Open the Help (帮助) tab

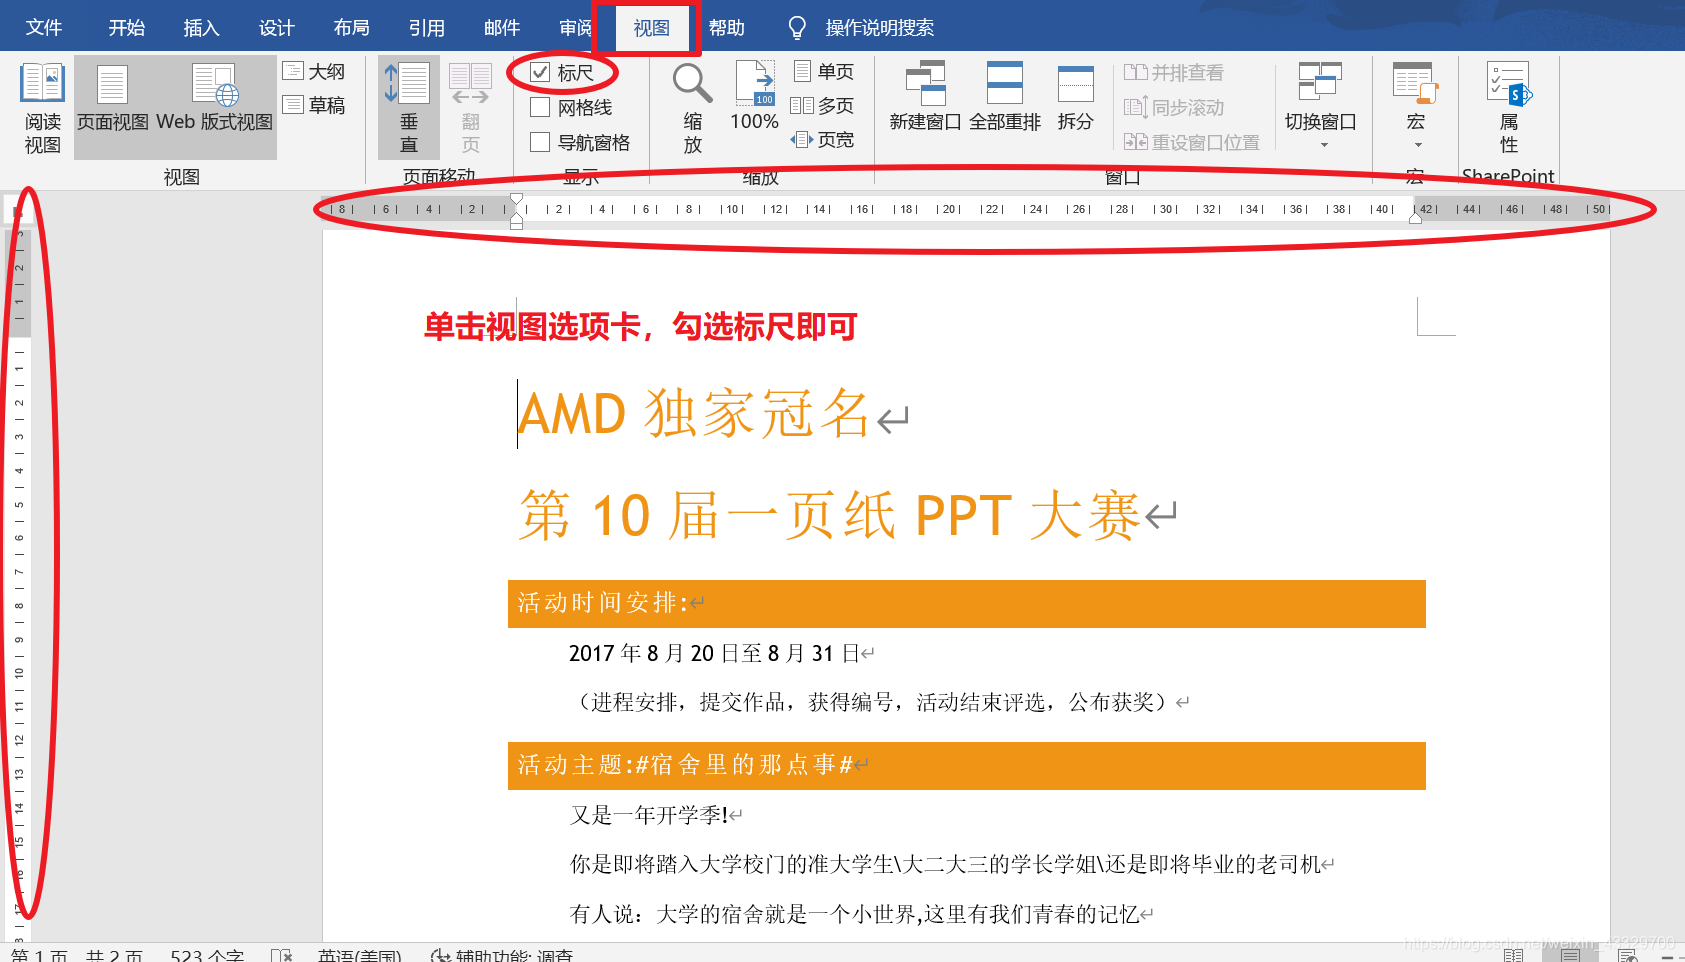coord(727,27)
